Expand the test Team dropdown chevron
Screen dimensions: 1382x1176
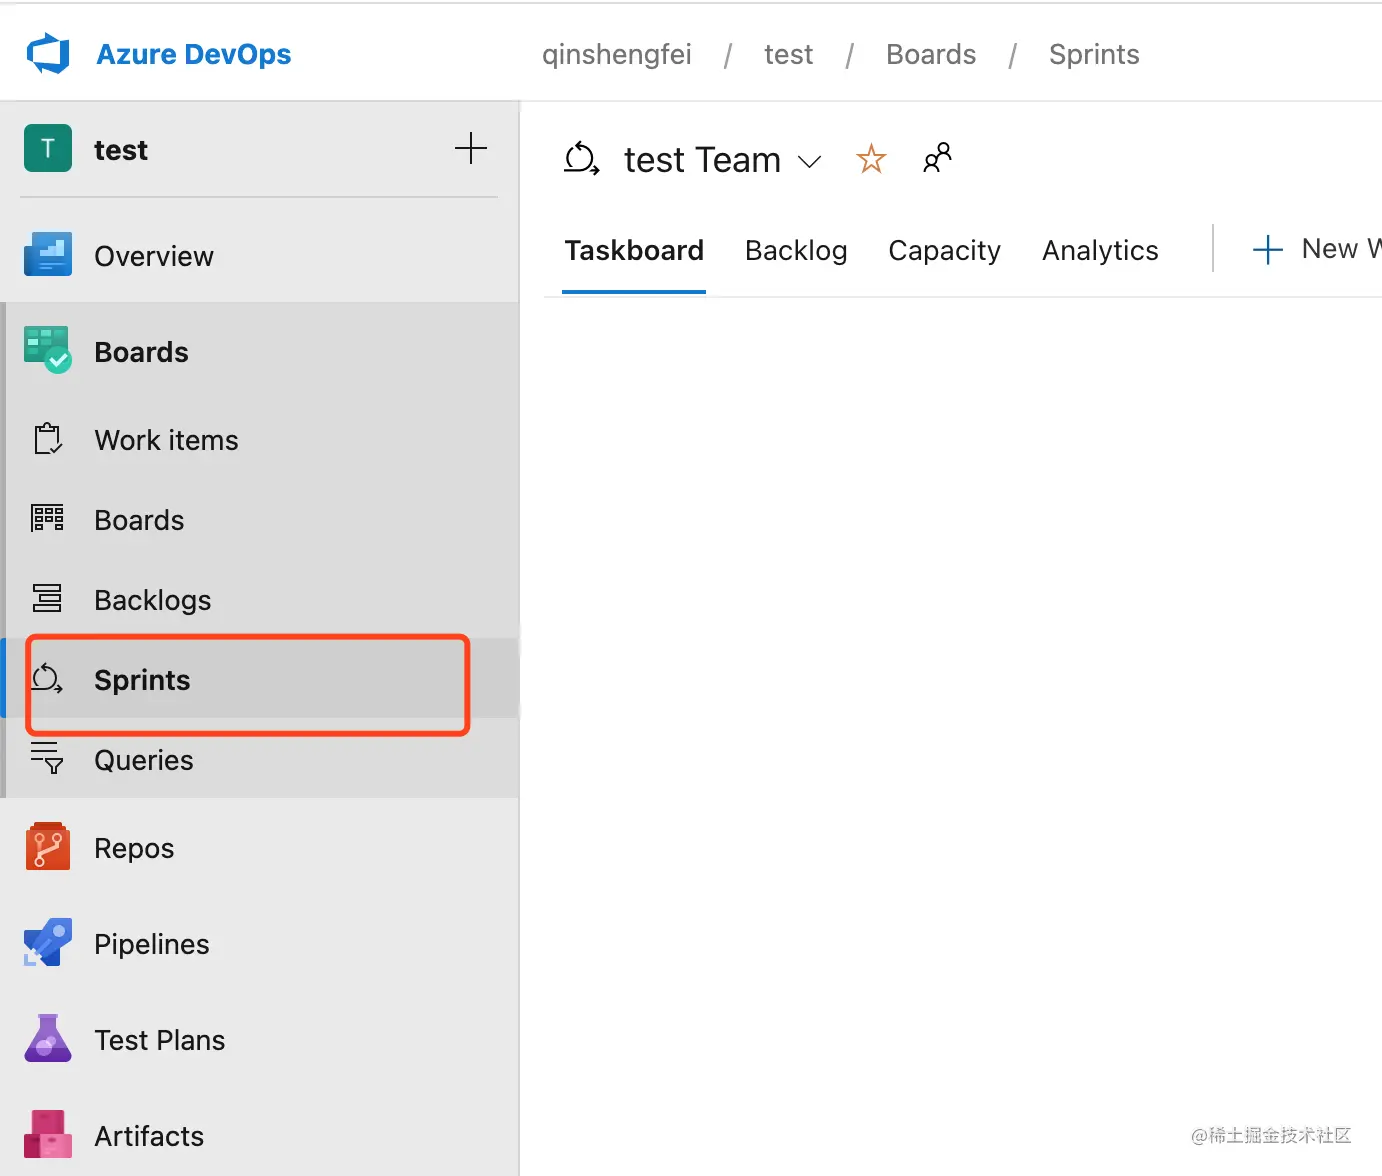(x=809, y=161)
